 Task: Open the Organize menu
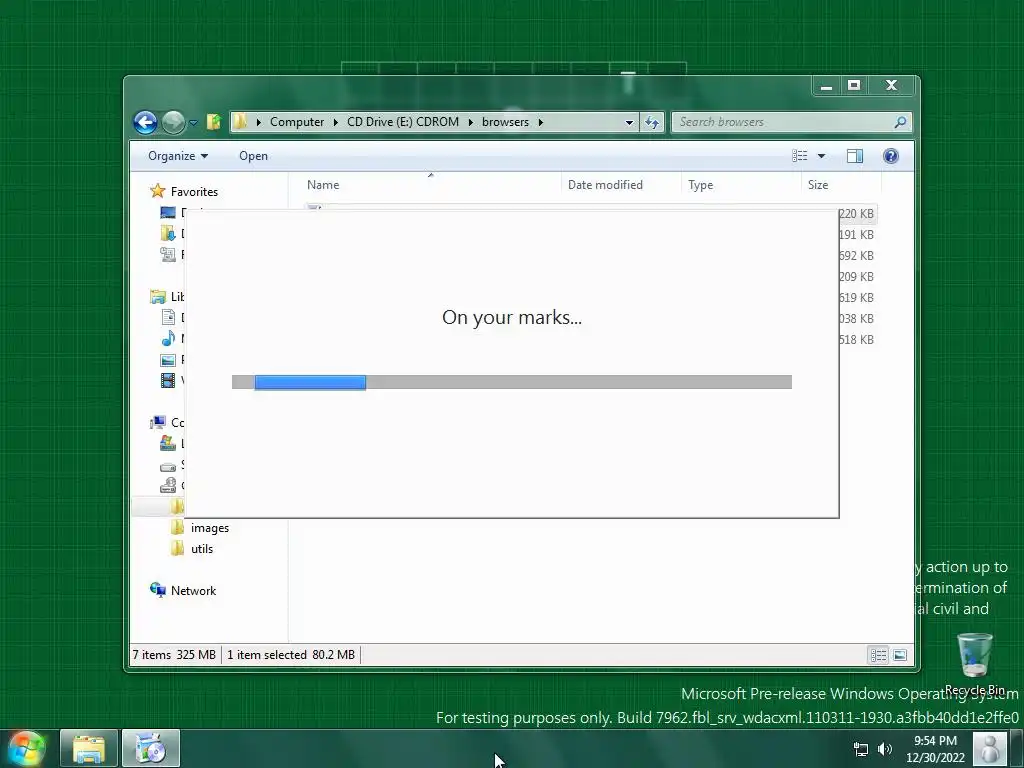(x=178, y=156)
